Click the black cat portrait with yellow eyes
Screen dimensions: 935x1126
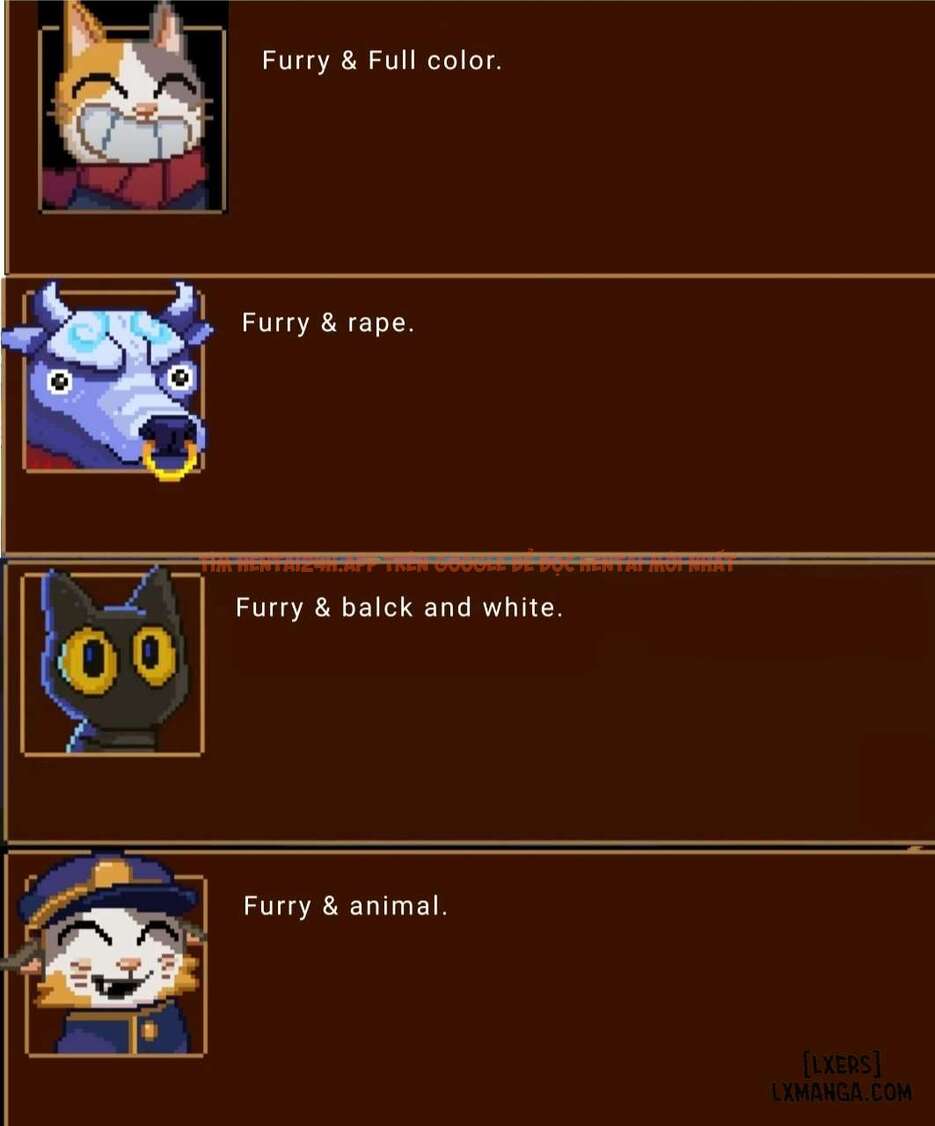coord(113,661)
